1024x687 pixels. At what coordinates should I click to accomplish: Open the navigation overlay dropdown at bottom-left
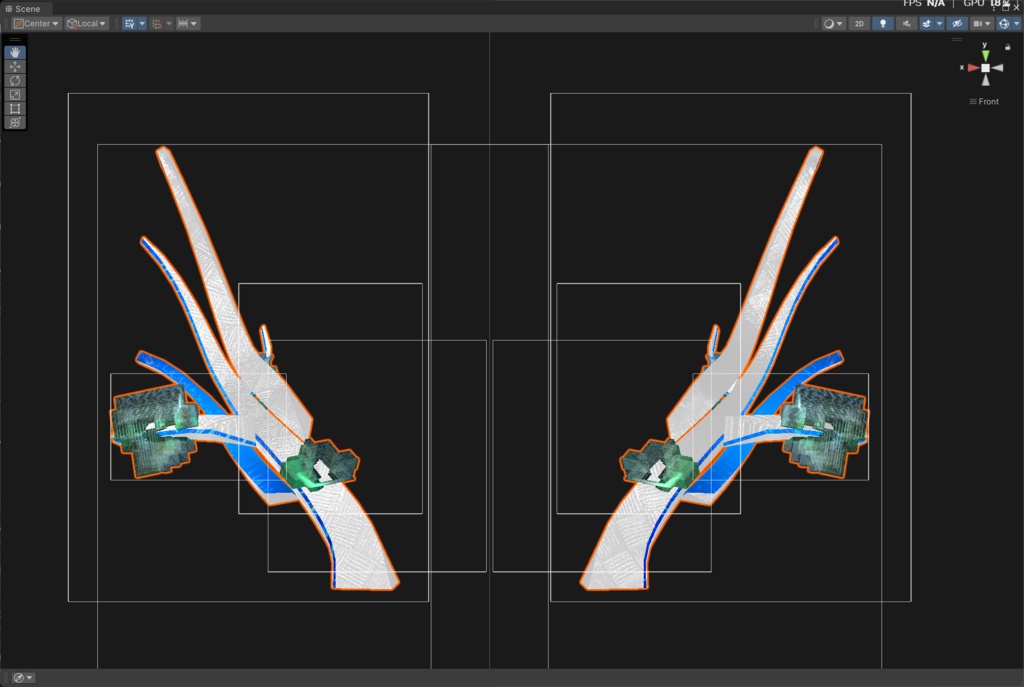pos(23,678)
